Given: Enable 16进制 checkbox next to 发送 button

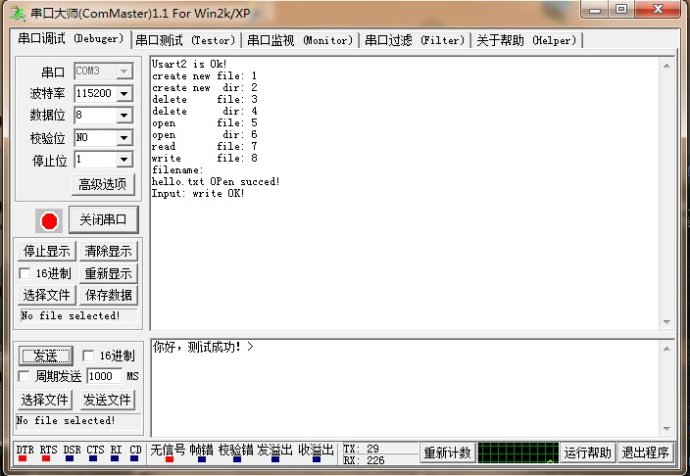Looking at the screenshot, I should 88,356.
